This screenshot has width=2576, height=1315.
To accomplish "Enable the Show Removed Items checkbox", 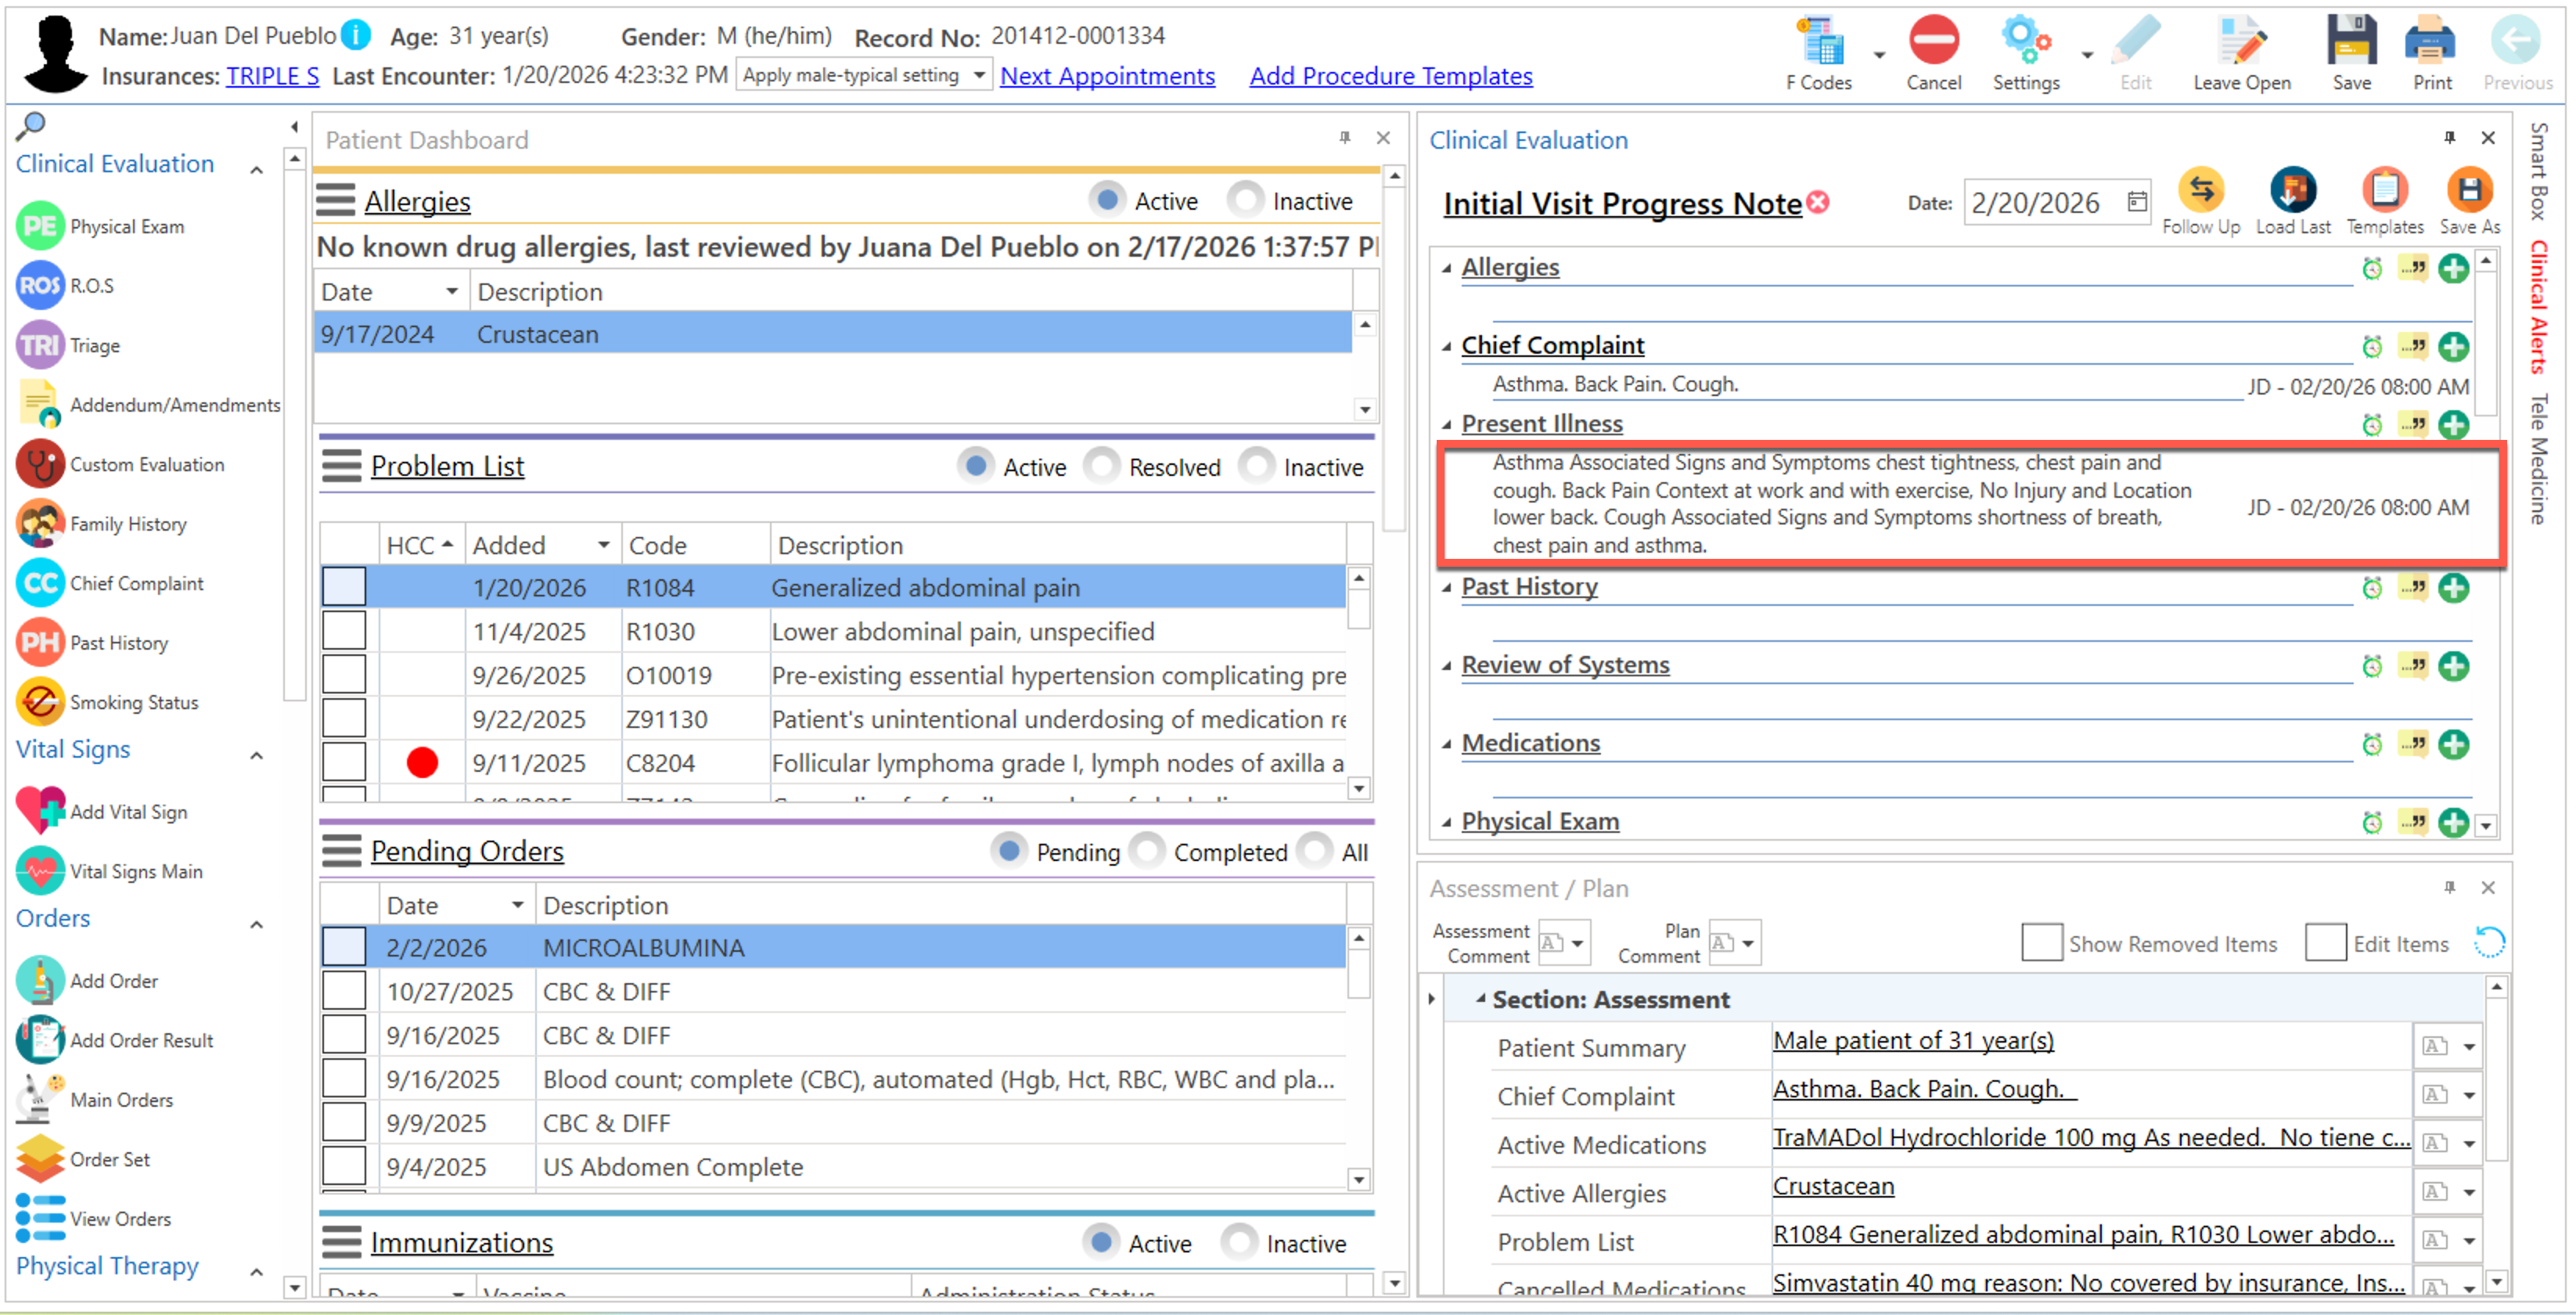I will pos(2041,943).
